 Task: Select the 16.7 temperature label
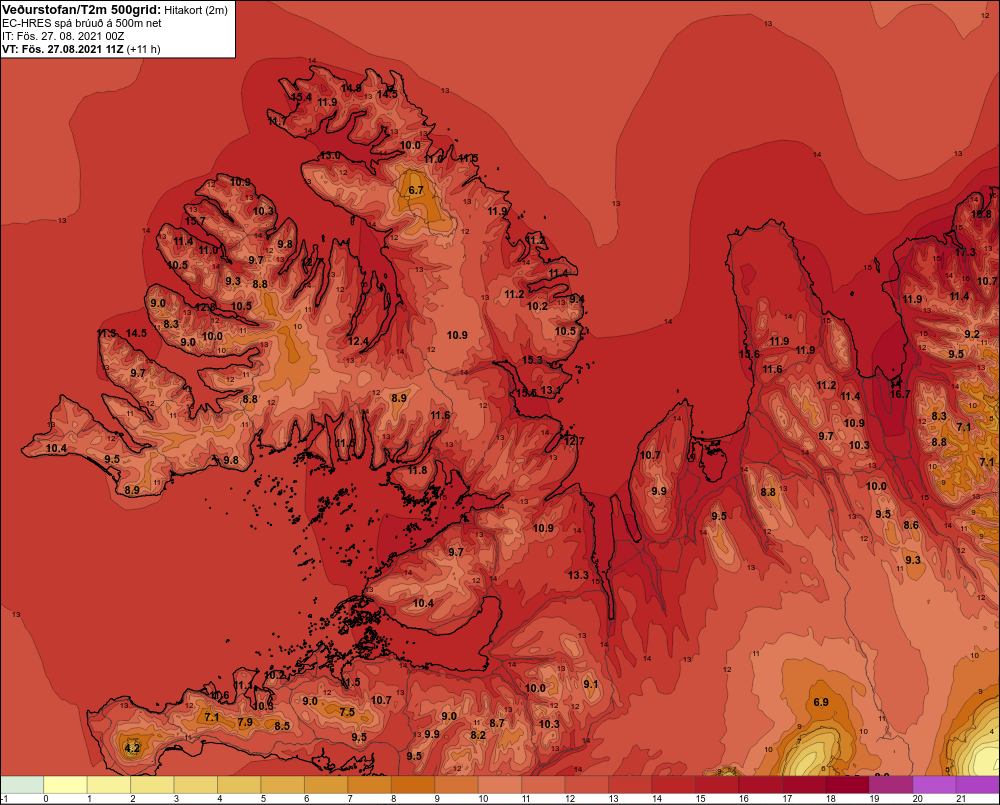click(x=900, y=394)
